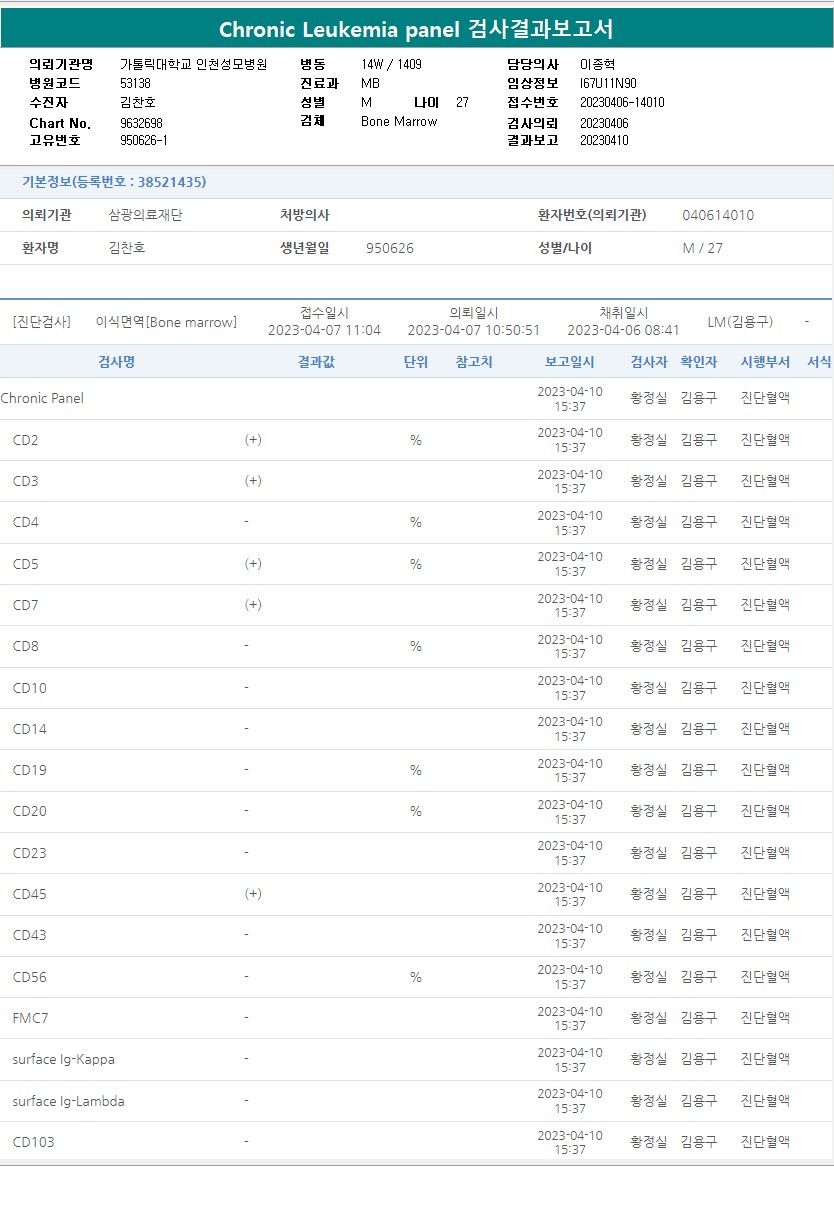This screenshot has width=834, height=1222.
Task: Click the 진단검사 bracket label
Action: (x=42, y=322)
